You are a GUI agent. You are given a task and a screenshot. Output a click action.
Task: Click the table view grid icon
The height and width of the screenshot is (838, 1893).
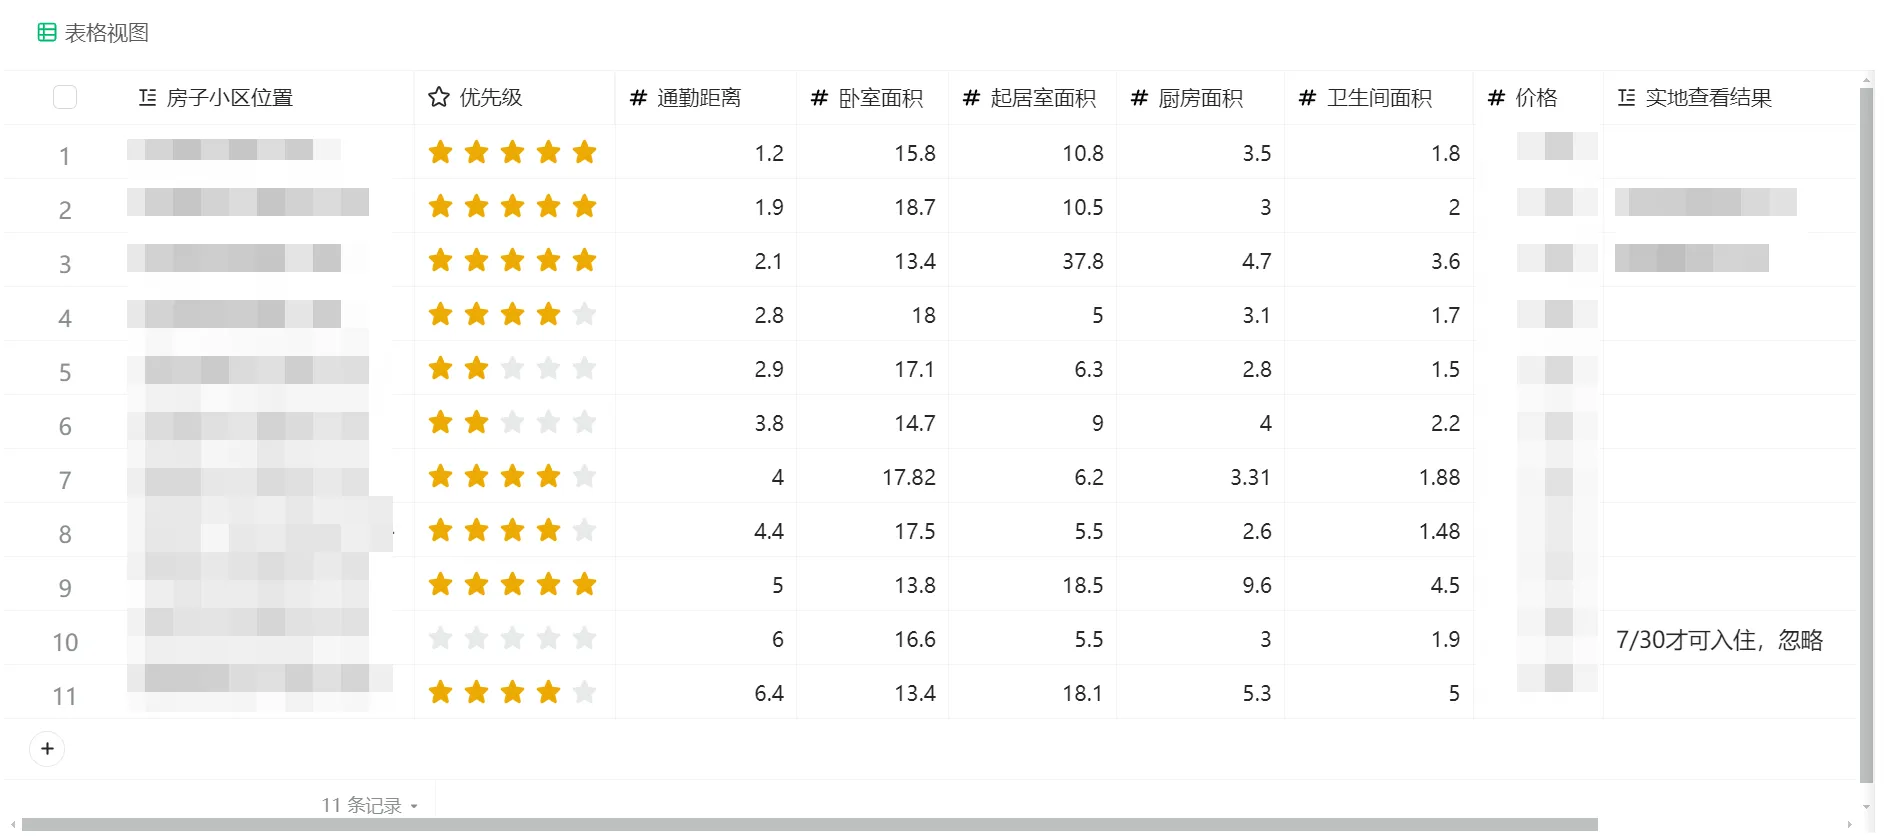[46, 33]
